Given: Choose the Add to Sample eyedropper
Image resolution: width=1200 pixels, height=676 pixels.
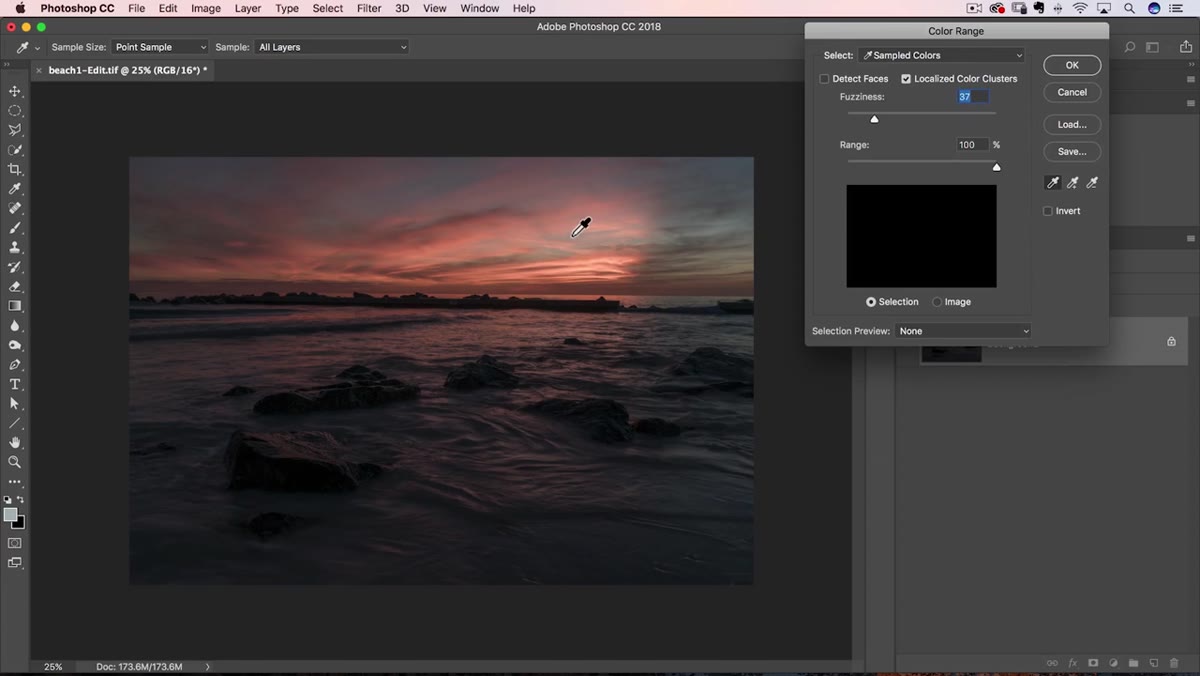Looking at the screenshot, I should click(1072, 183).
